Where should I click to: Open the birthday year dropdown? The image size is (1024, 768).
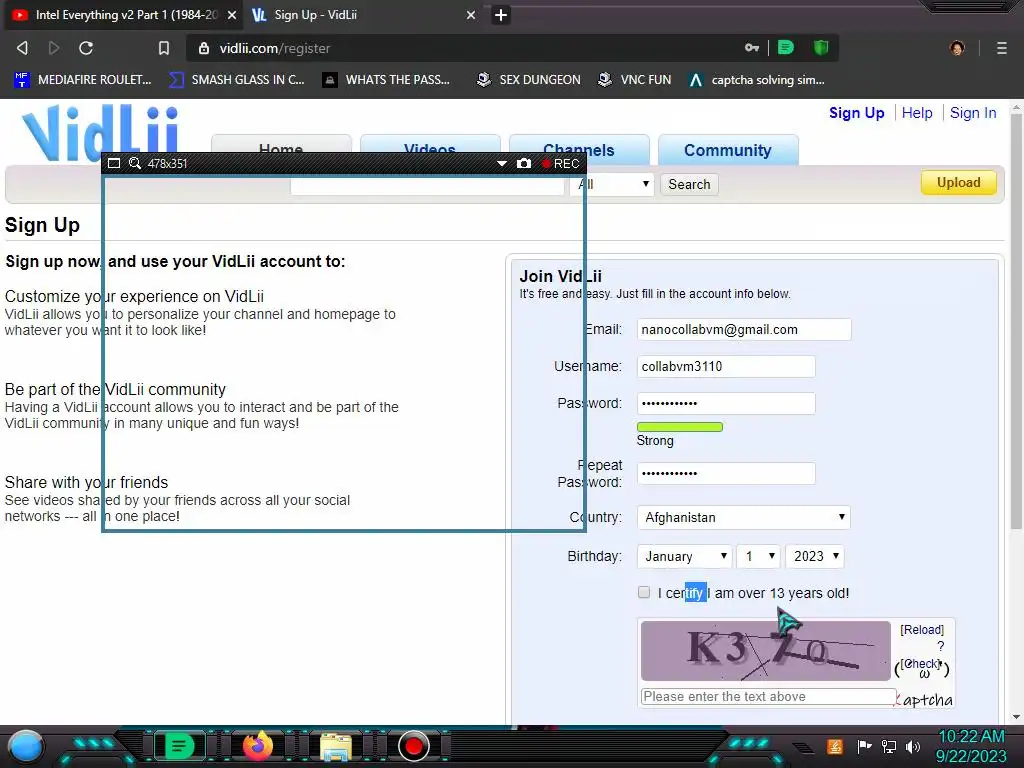pyautogui.click(x=815, y=556)
